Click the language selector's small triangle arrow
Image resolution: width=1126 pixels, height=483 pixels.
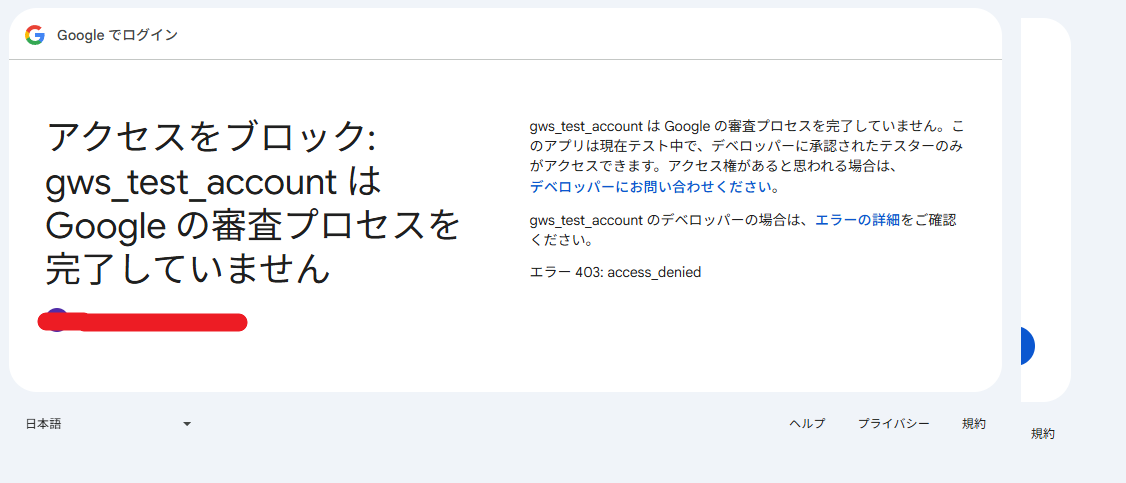pos(186,424)
